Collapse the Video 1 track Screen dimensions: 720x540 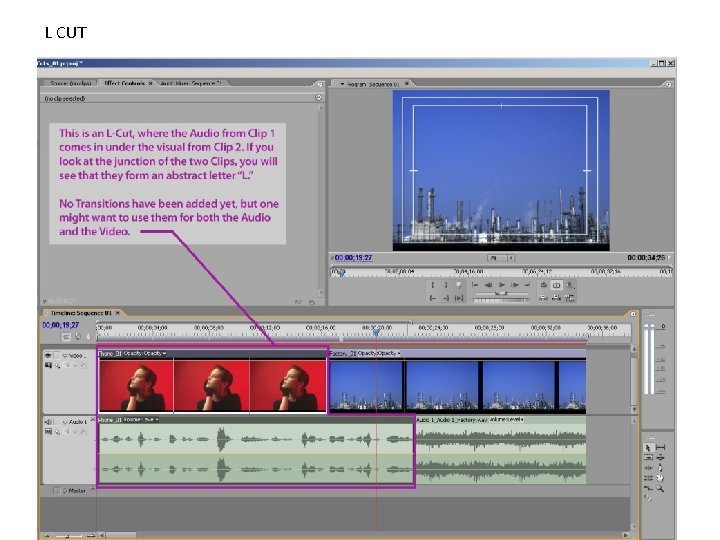[x=65, y=355]
